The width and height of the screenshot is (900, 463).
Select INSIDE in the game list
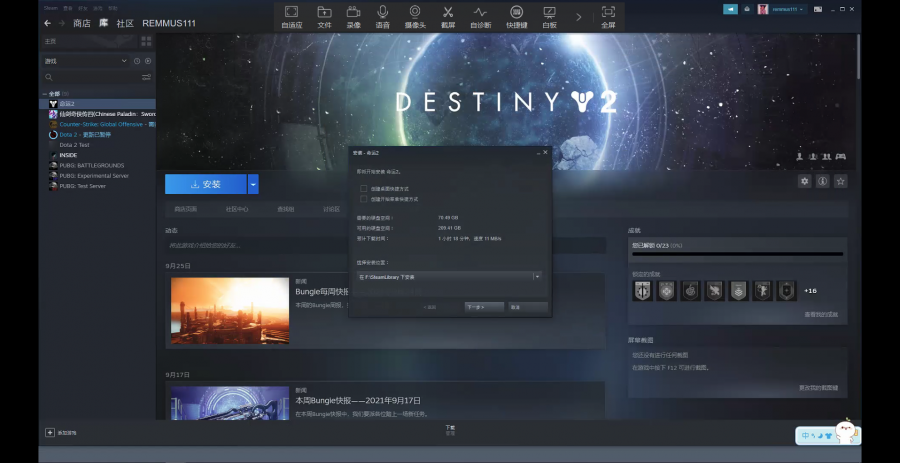coord(97,155)
